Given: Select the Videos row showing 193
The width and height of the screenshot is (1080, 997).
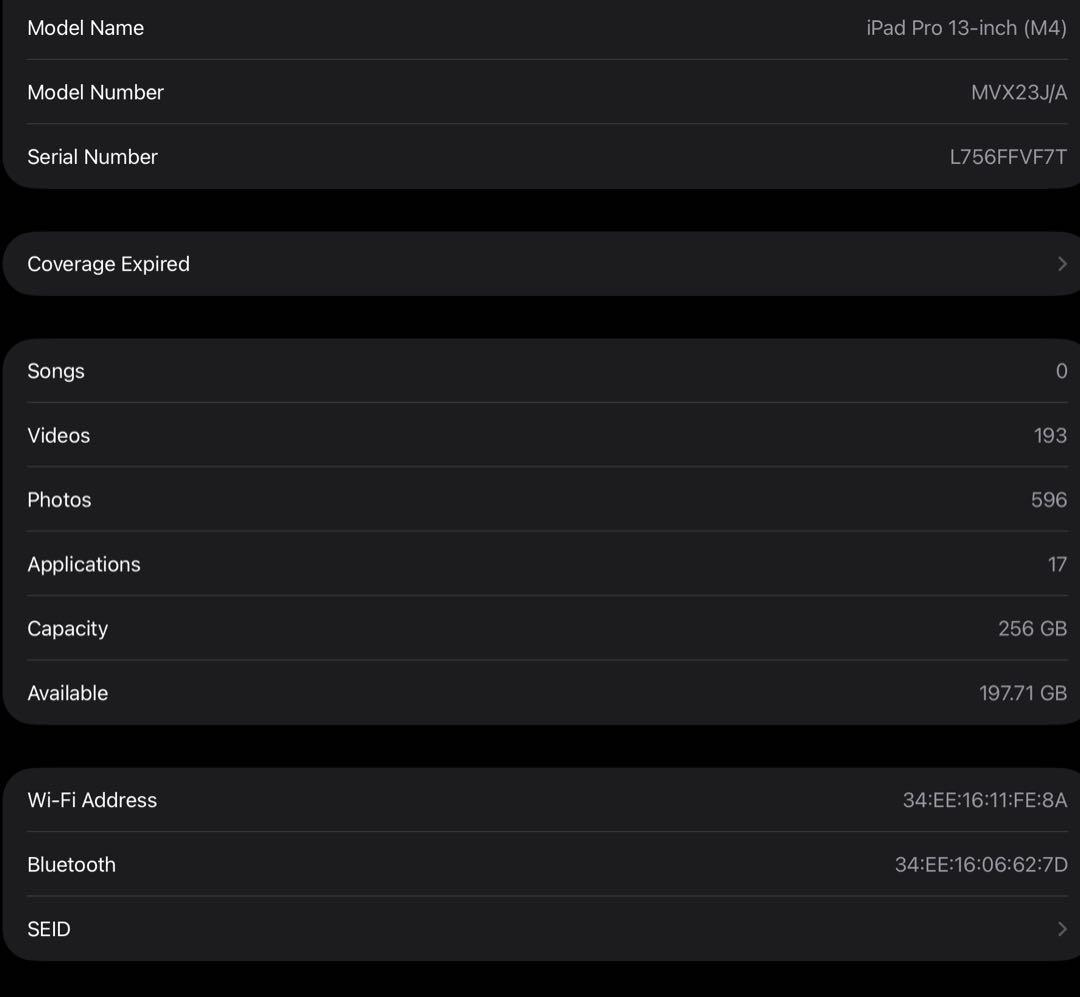Looking at the screenshot, I should tap(540, 435).
